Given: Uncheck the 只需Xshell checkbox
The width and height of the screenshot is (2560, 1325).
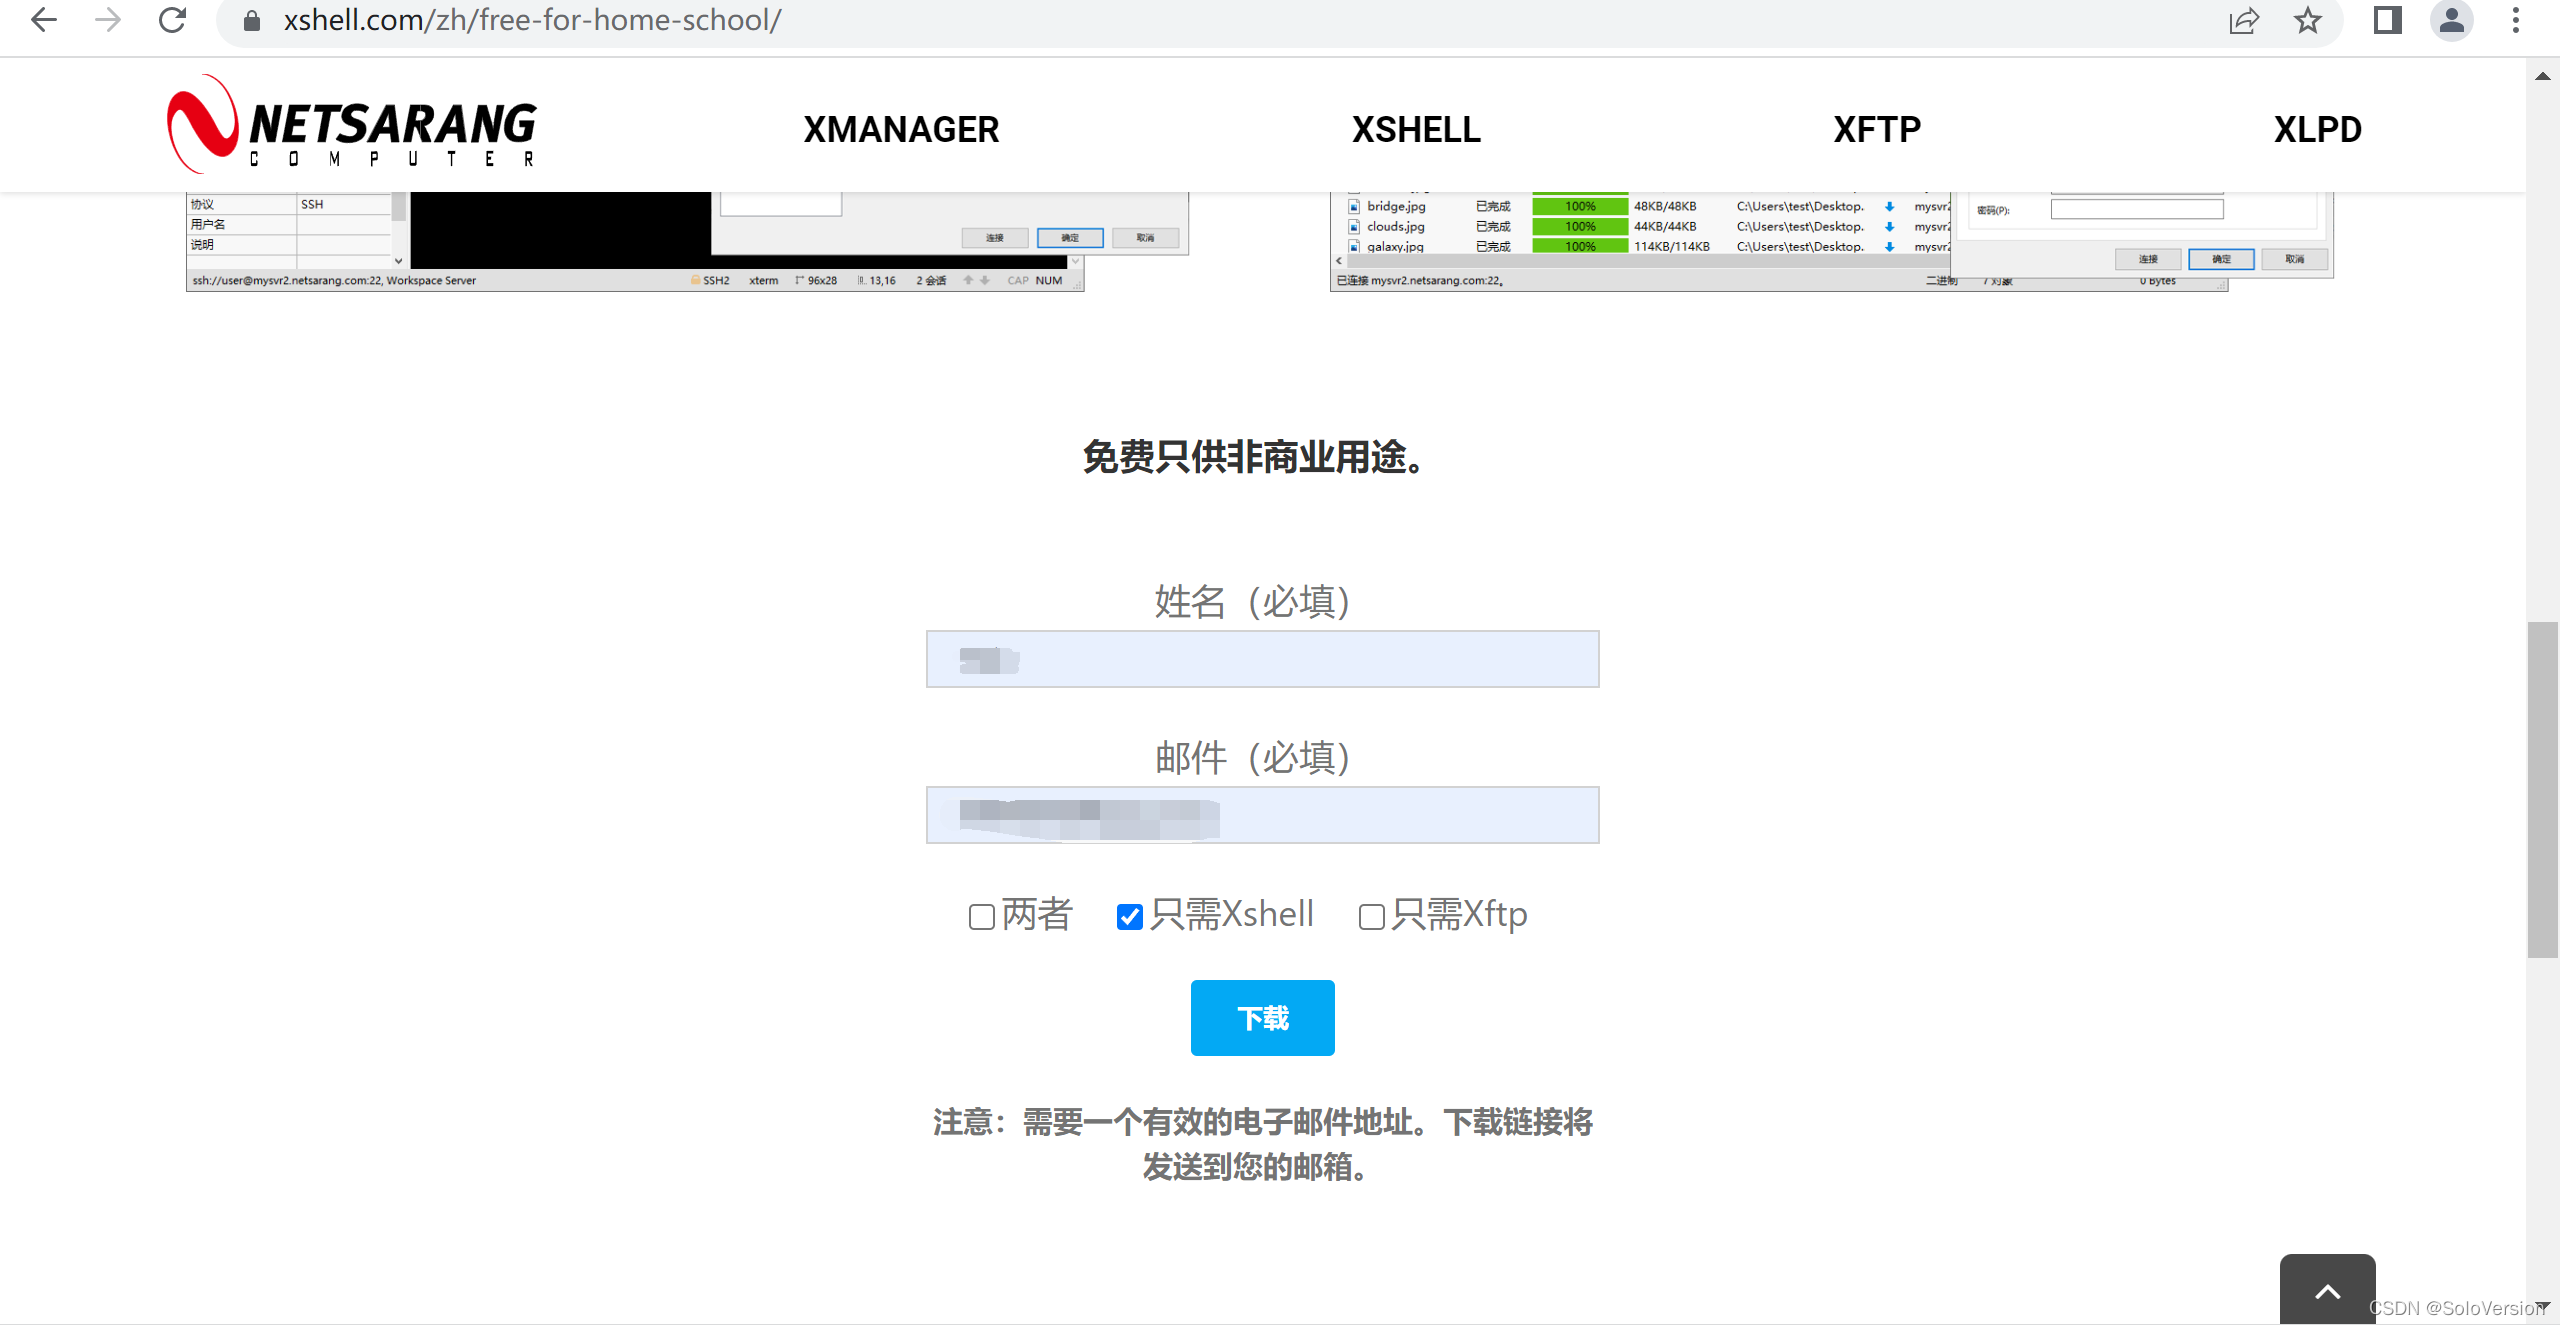Looking at the screenshot, I should [1129, 916].
